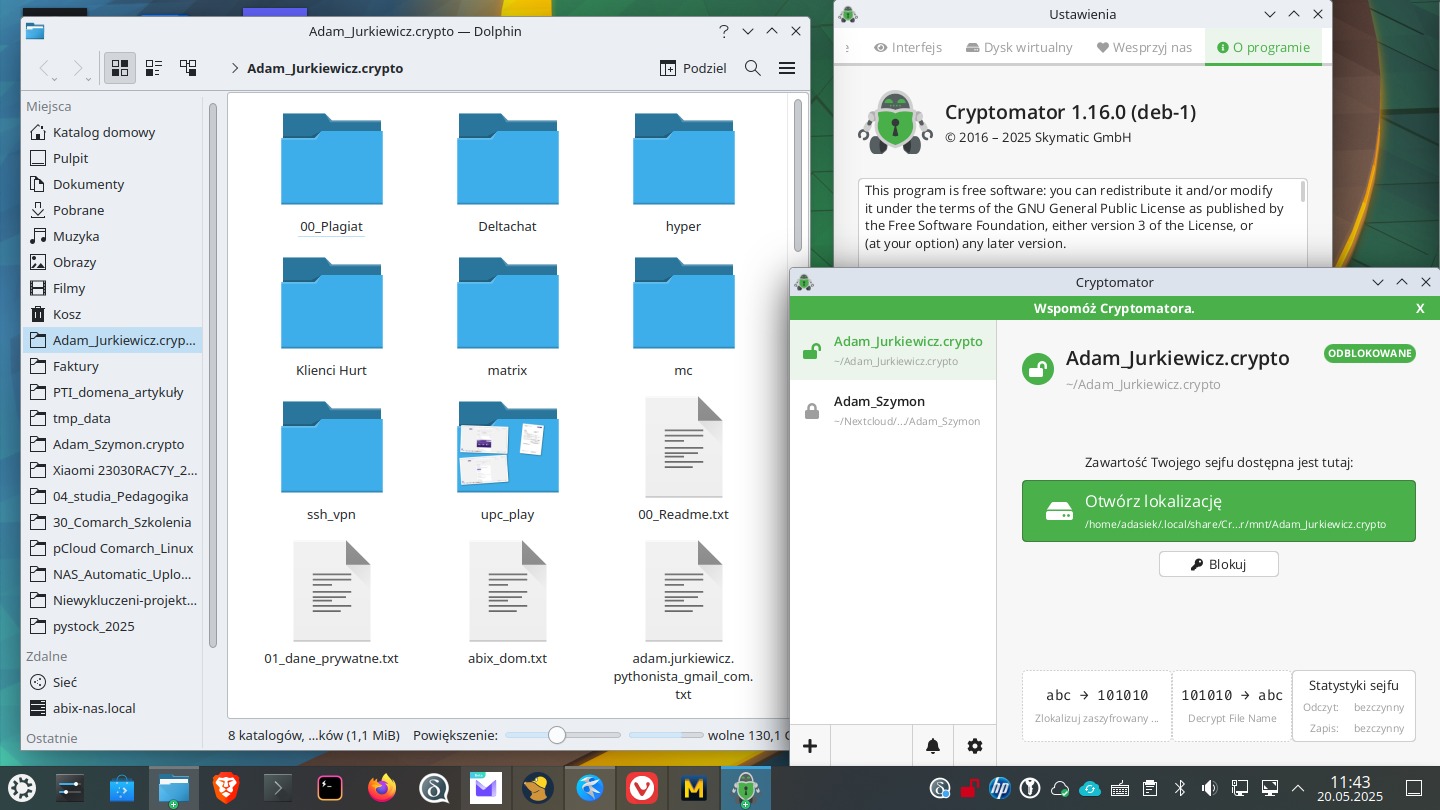Switch Dolphin to icons view mode
This screenshot has width=1440, height=810.
[x=120, y=68]
